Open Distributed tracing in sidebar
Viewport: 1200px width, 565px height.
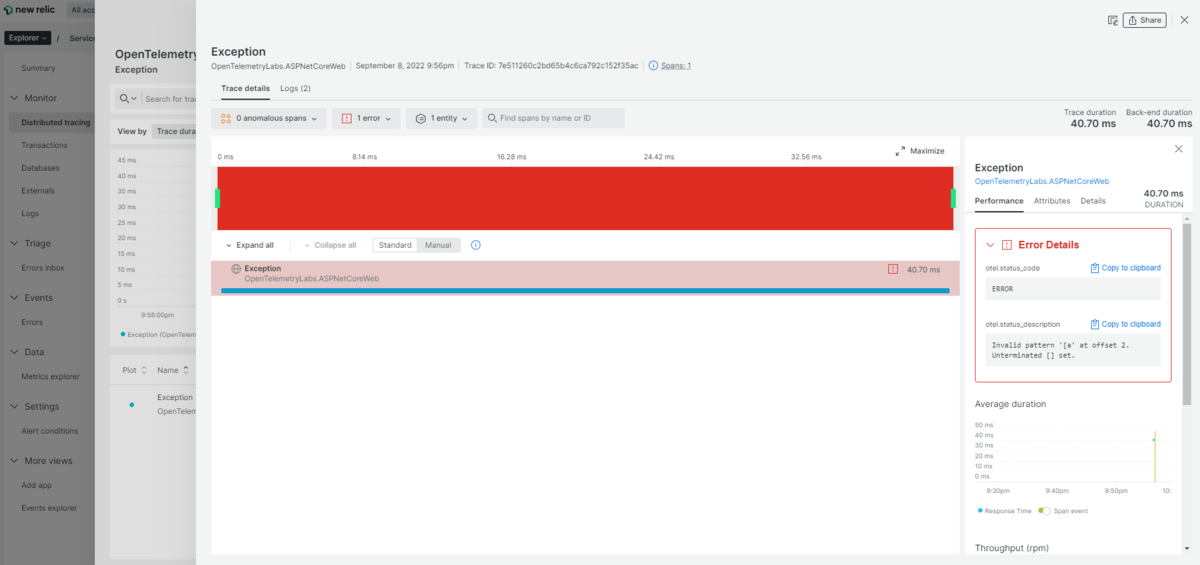55,123
